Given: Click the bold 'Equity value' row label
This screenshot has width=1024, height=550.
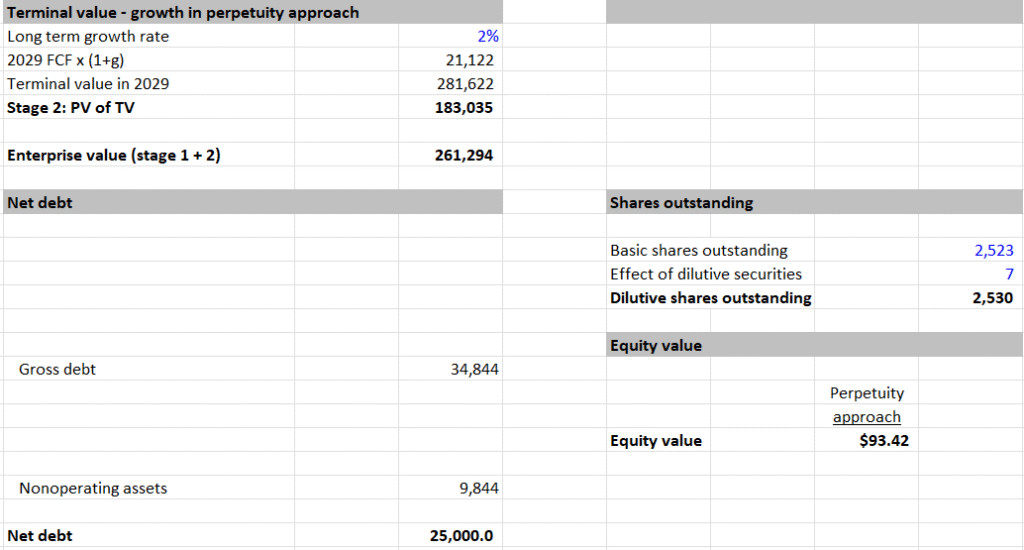Looking at the screenshot, I should pyautogui.click(x=656, y=441).
